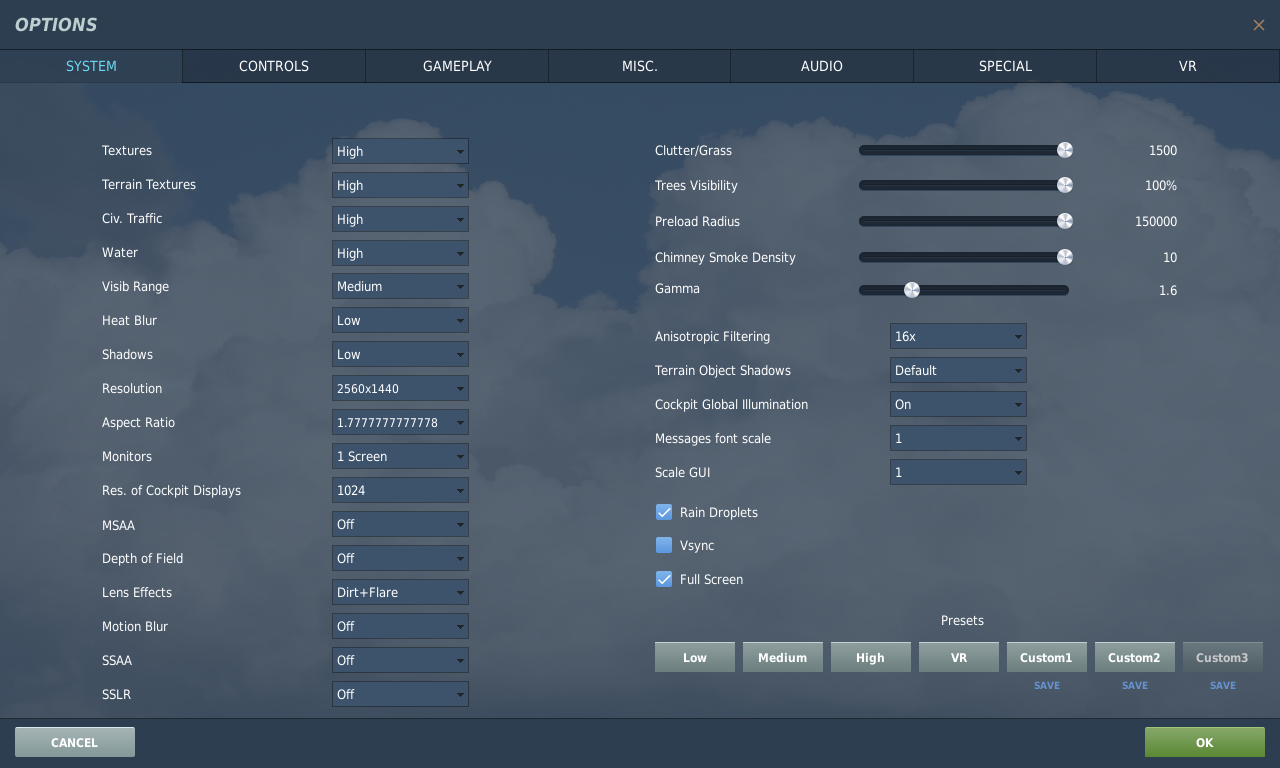Image resolution: width=1280 pixels, height=768 pixels.
Task: Select the VR preset button
Action: pos(959,657)
